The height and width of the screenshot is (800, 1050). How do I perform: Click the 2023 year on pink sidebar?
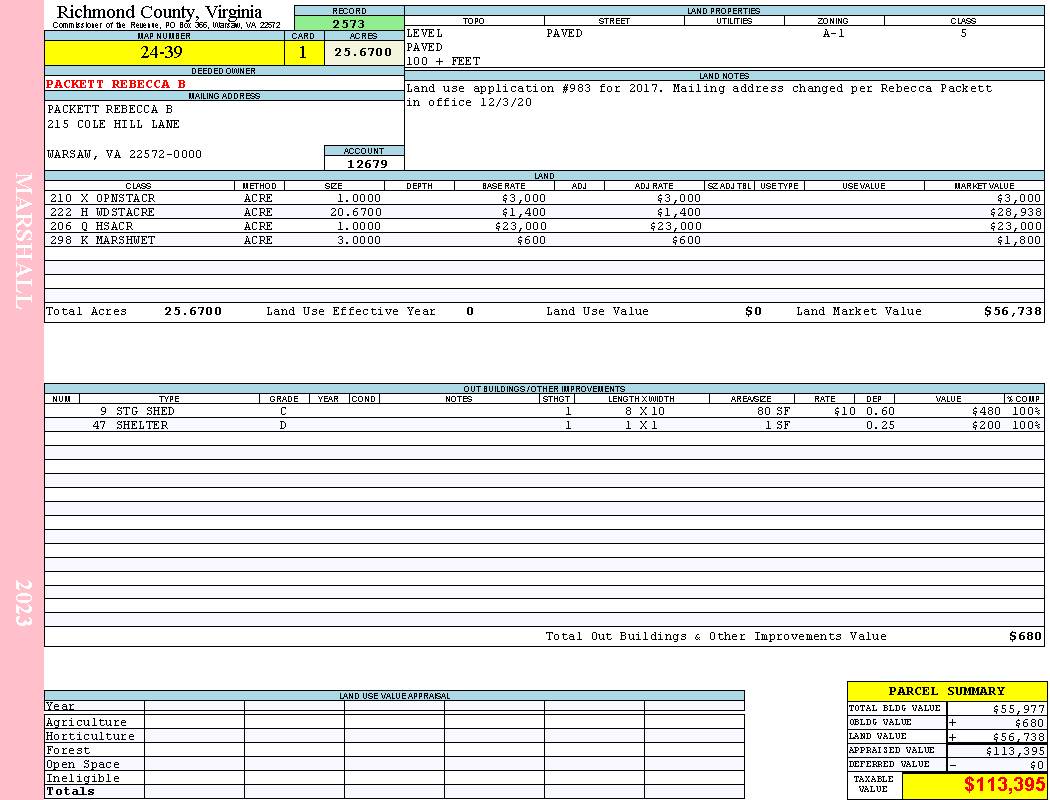click(x=23, y=603)
